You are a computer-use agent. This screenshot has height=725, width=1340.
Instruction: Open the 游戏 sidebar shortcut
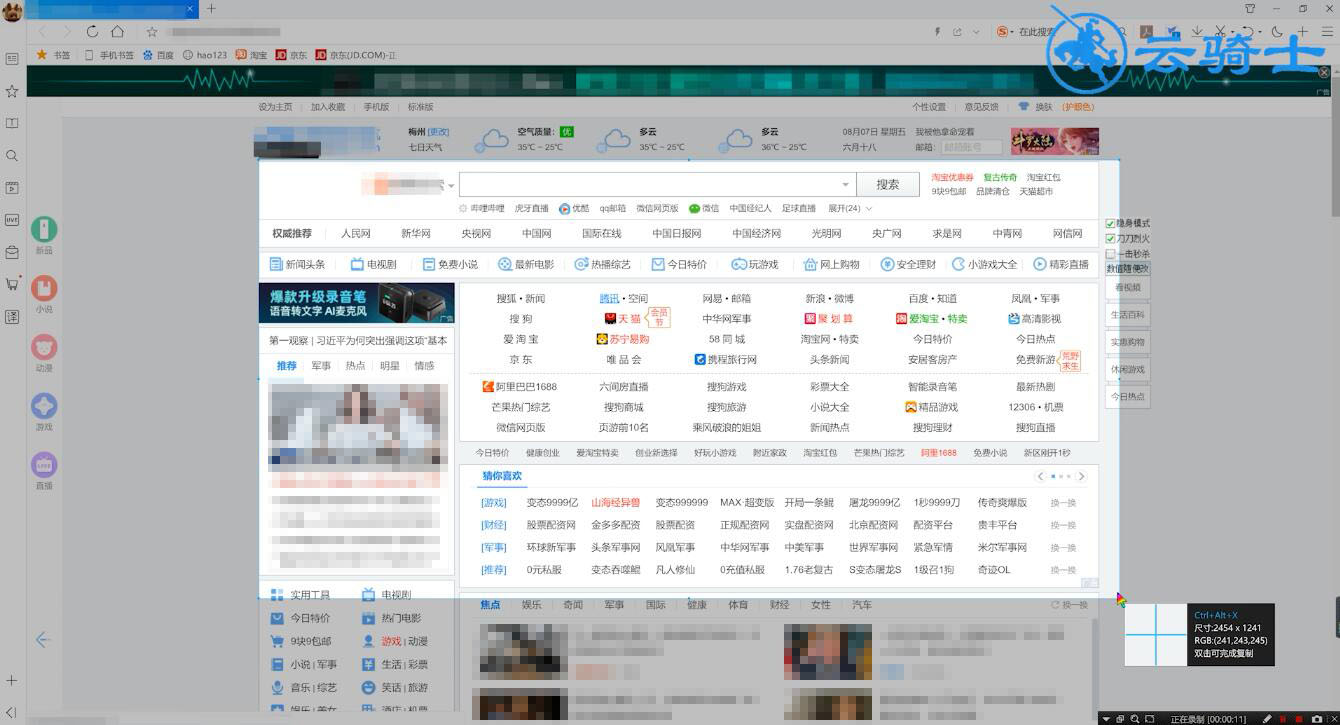coord(44,412)
